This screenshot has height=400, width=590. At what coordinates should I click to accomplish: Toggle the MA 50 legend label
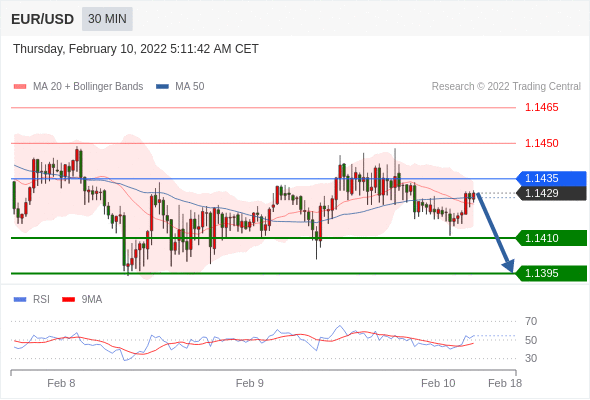pyautogui.click(x=190, y=87)
